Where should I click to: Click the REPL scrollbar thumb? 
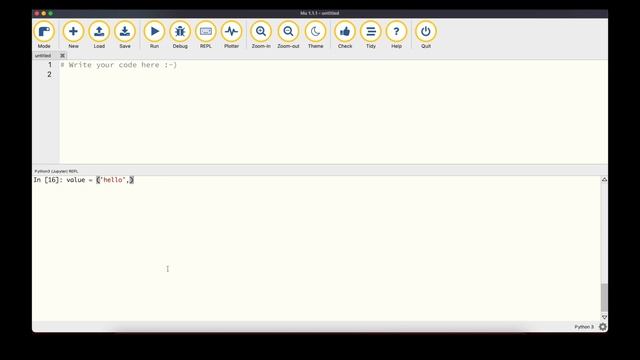[604, 298]
